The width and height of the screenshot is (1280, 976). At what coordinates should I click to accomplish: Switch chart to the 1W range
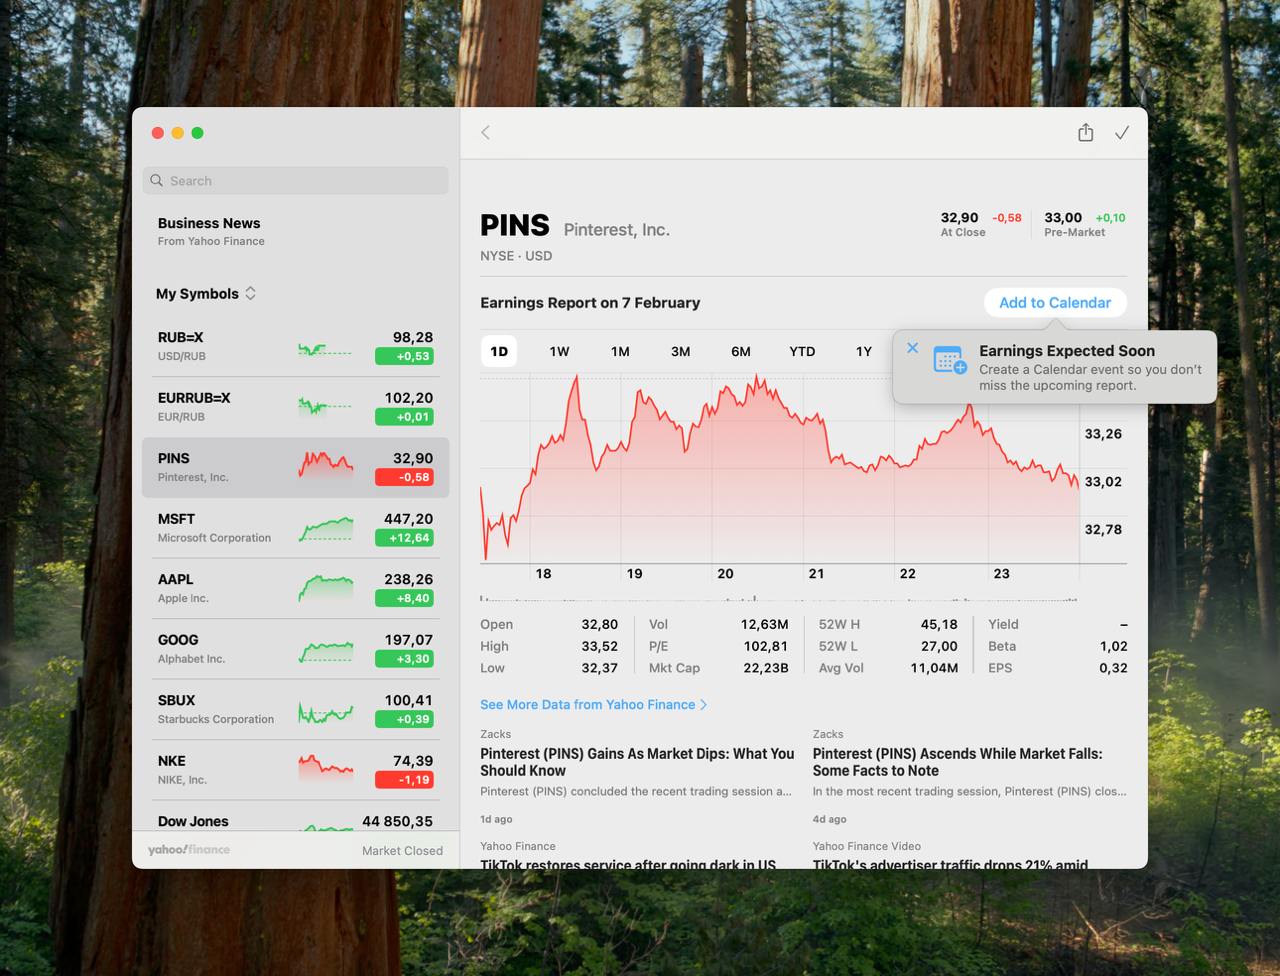click(x=559, y=351)
